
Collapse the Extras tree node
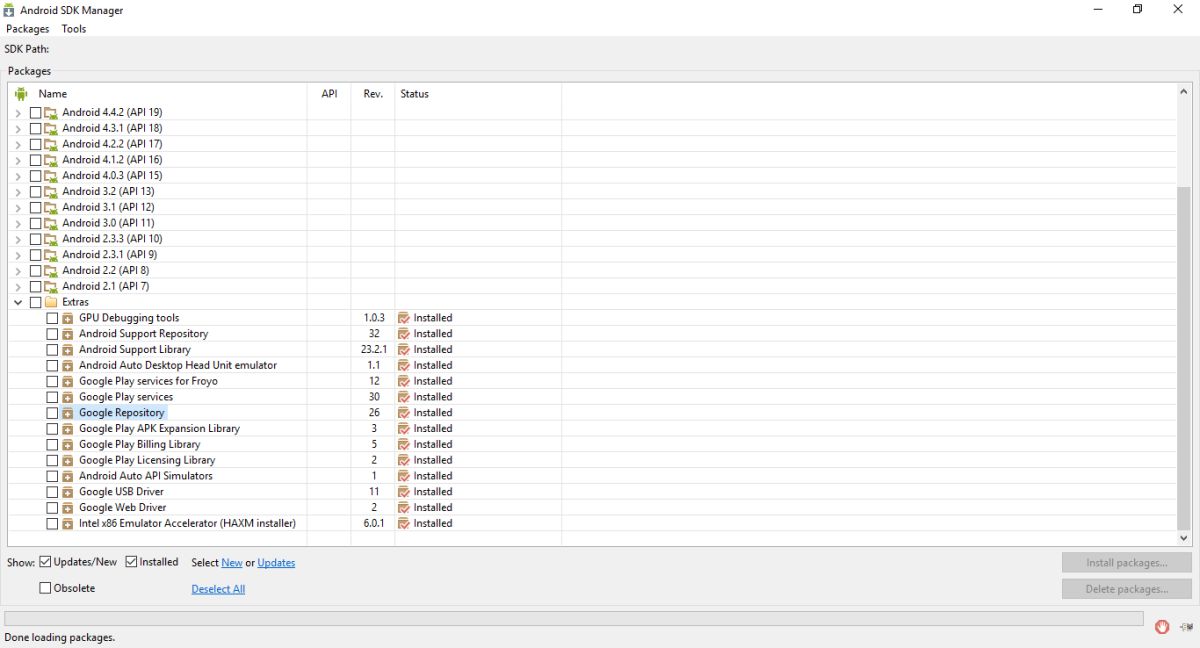(x=18, y=302)
